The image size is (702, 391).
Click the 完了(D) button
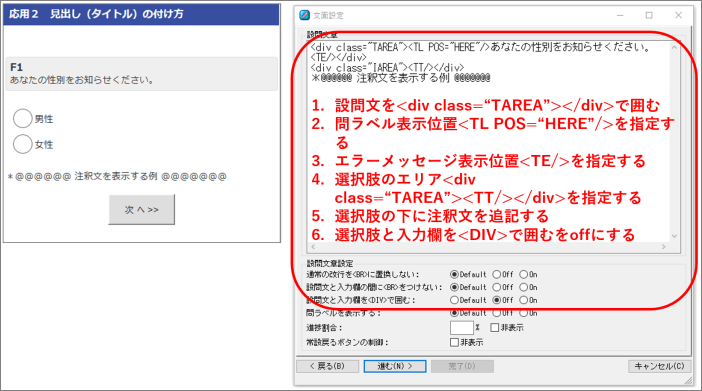click(x=462, y=366)
